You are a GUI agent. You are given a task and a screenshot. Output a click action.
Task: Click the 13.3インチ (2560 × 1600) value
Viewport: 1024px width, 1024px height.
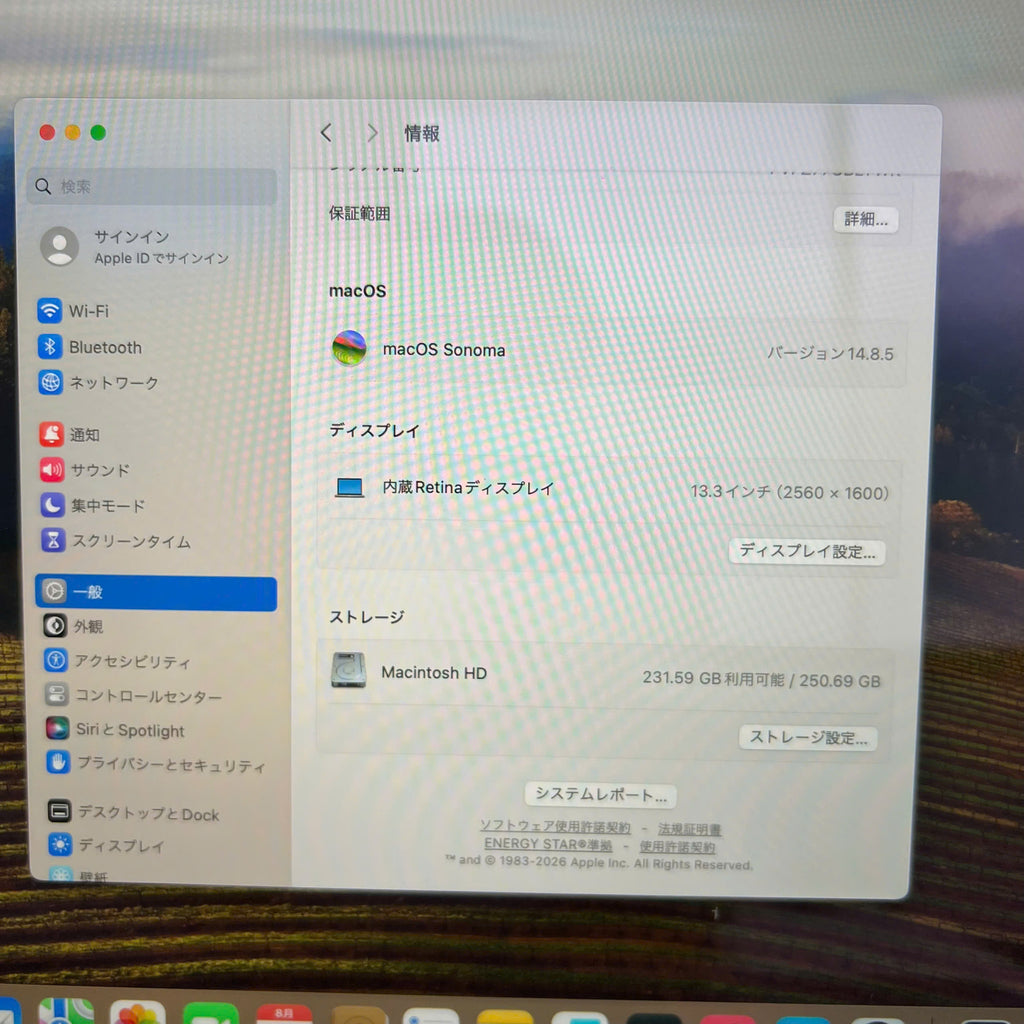(x=790, y=492)
